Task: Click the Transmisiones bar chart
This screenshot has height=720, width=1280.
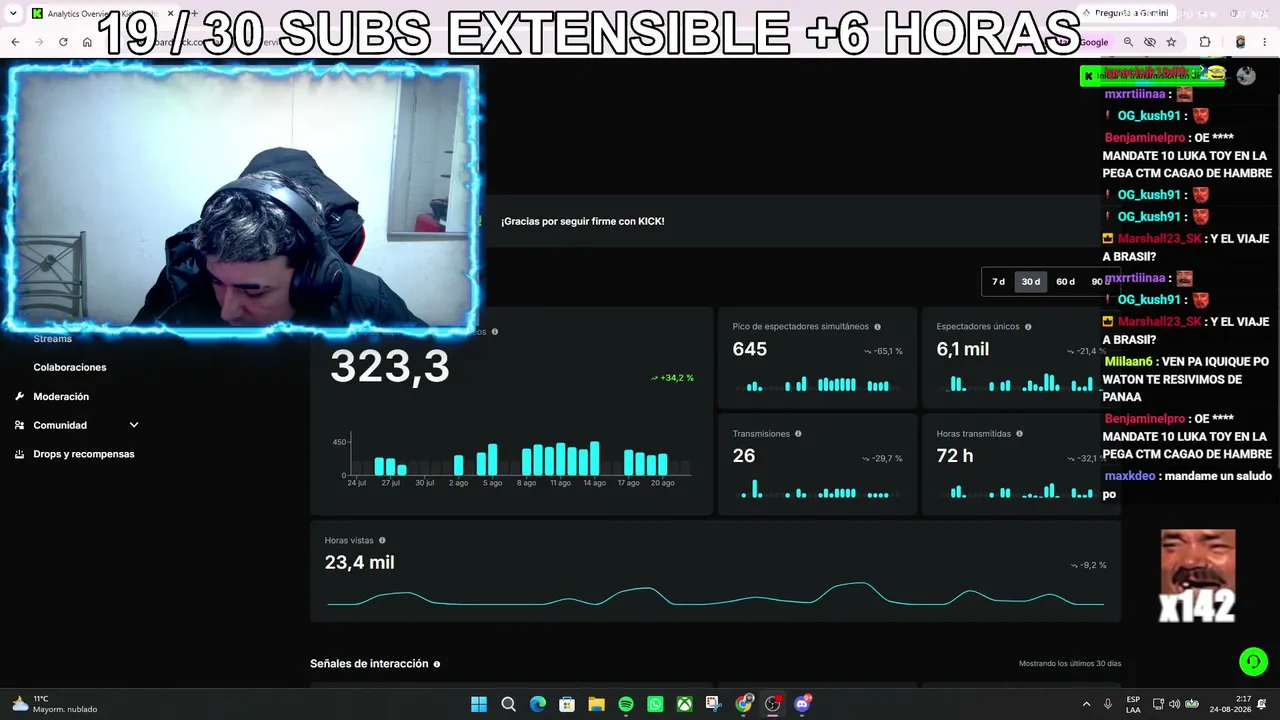Action: pyautogui.click(x=817, y=489)
